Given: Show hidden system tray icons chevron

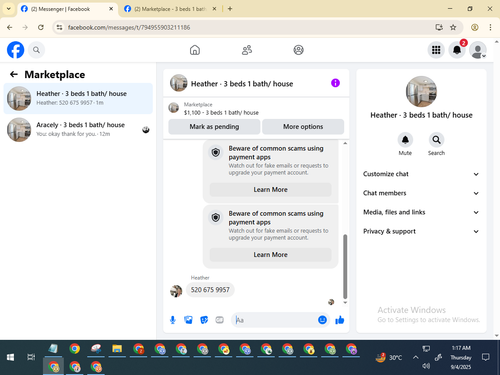Looking at the screenshot, I should click(415, 357).
